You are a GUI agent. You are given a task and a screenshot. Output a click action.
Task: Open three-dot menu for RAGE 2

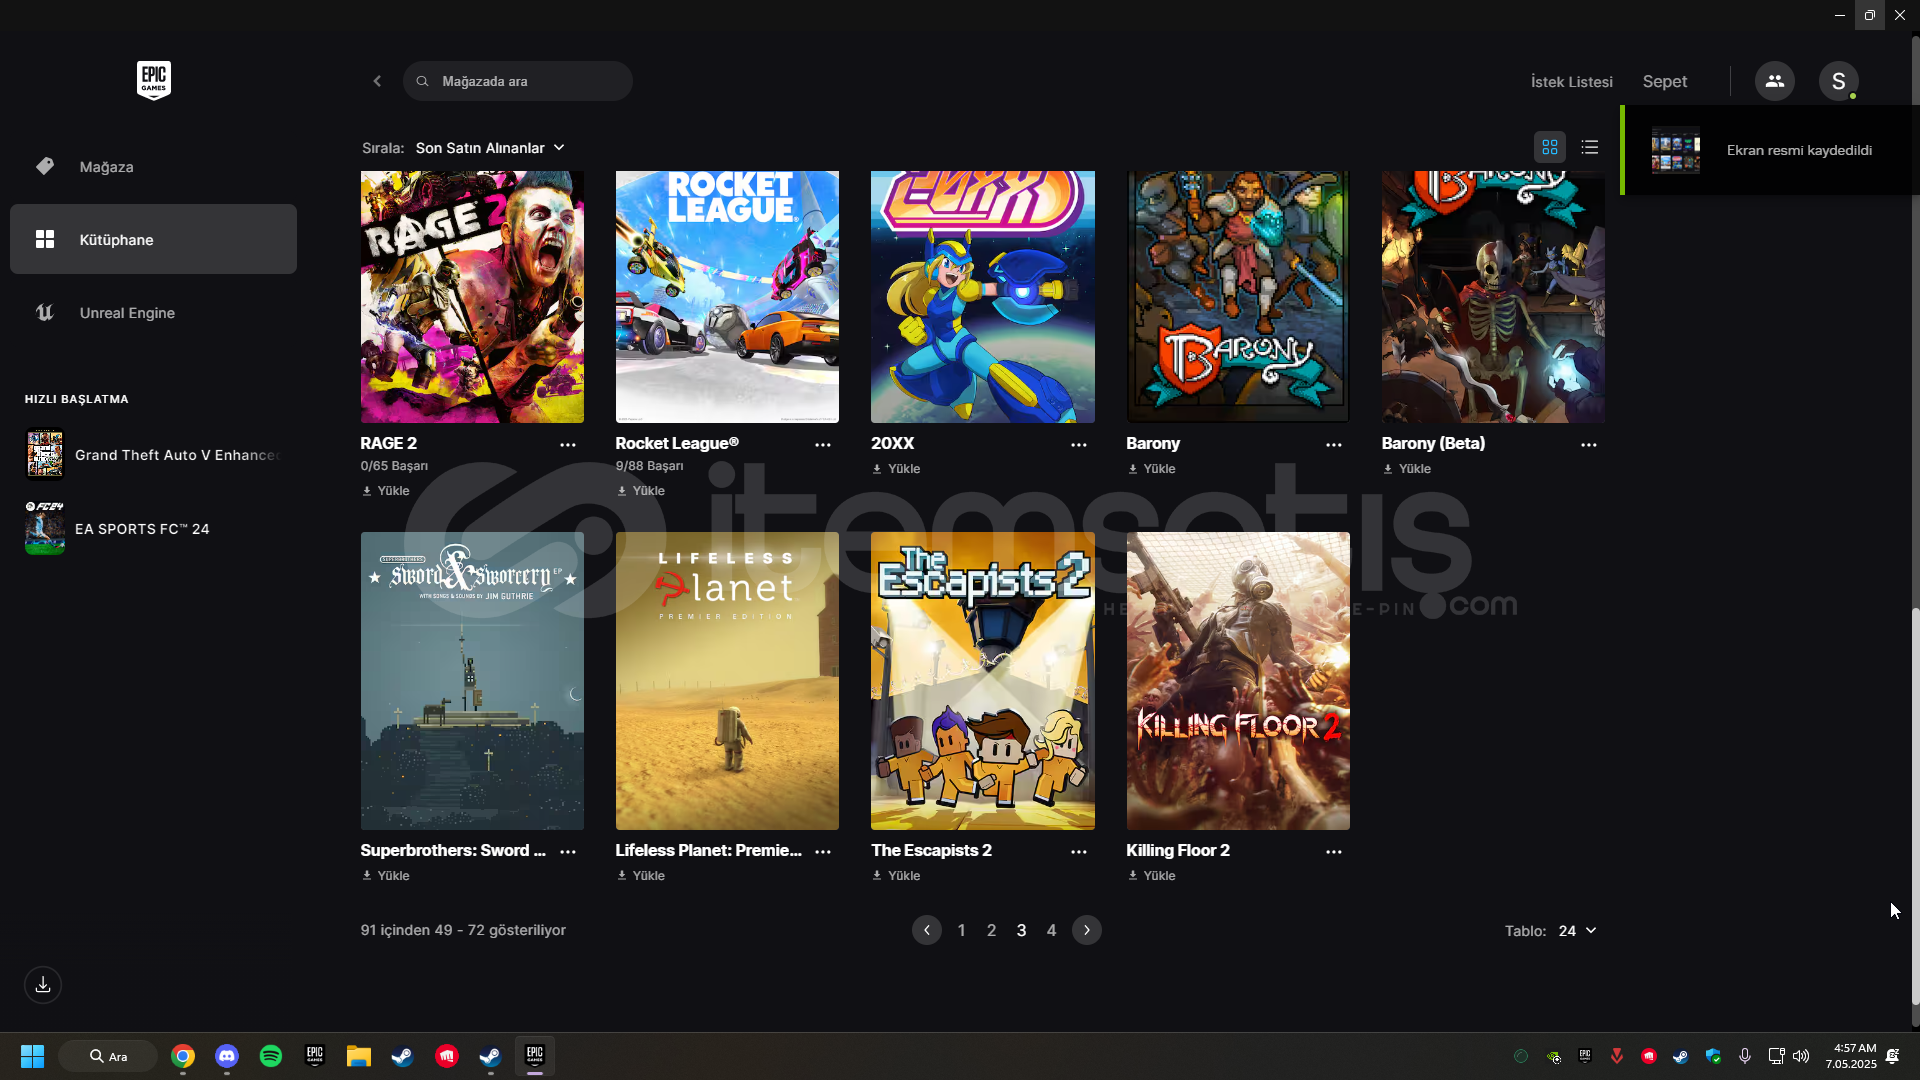(568, 445)
